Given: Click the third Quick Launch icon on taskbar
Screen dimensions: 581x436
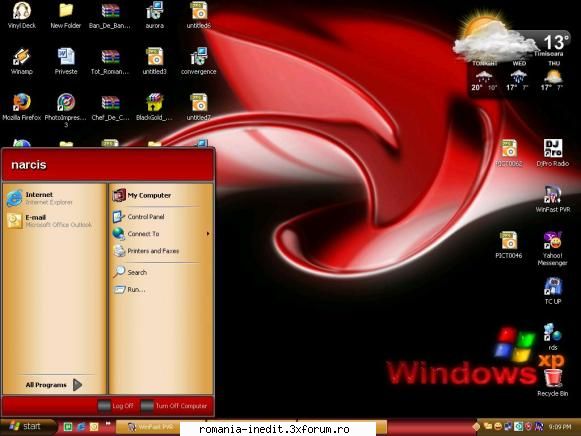Looking at the screenshot, I should pyautogui.click(x=94, y=427).
